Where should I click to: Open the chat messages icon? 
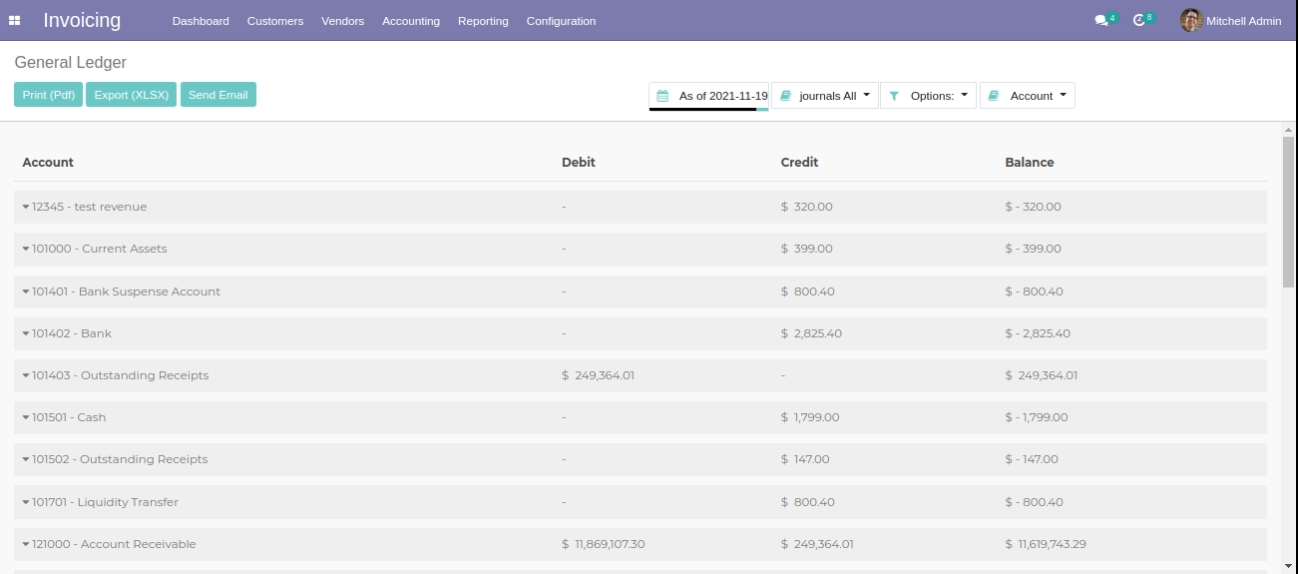[1101, 21]
